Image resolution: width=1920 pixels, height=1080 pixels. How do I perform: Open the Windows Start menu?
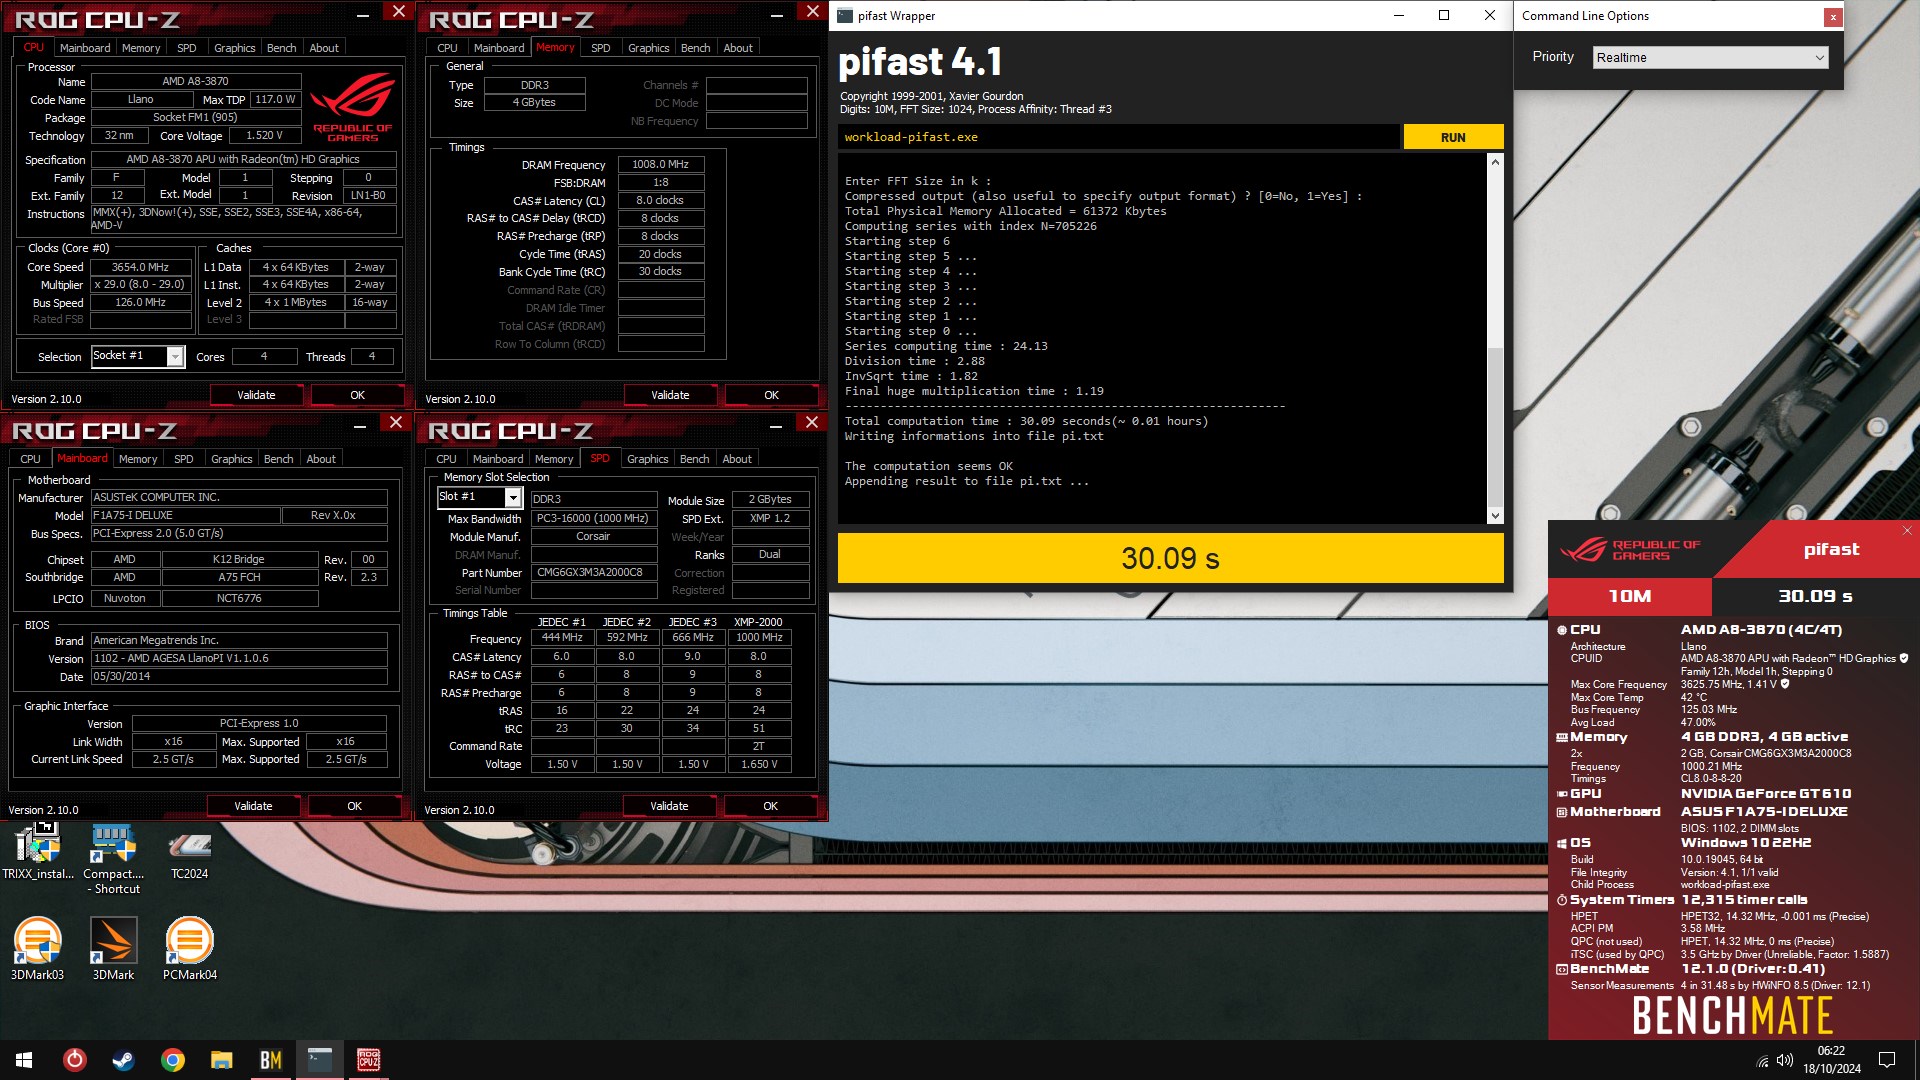point(24,1060)
